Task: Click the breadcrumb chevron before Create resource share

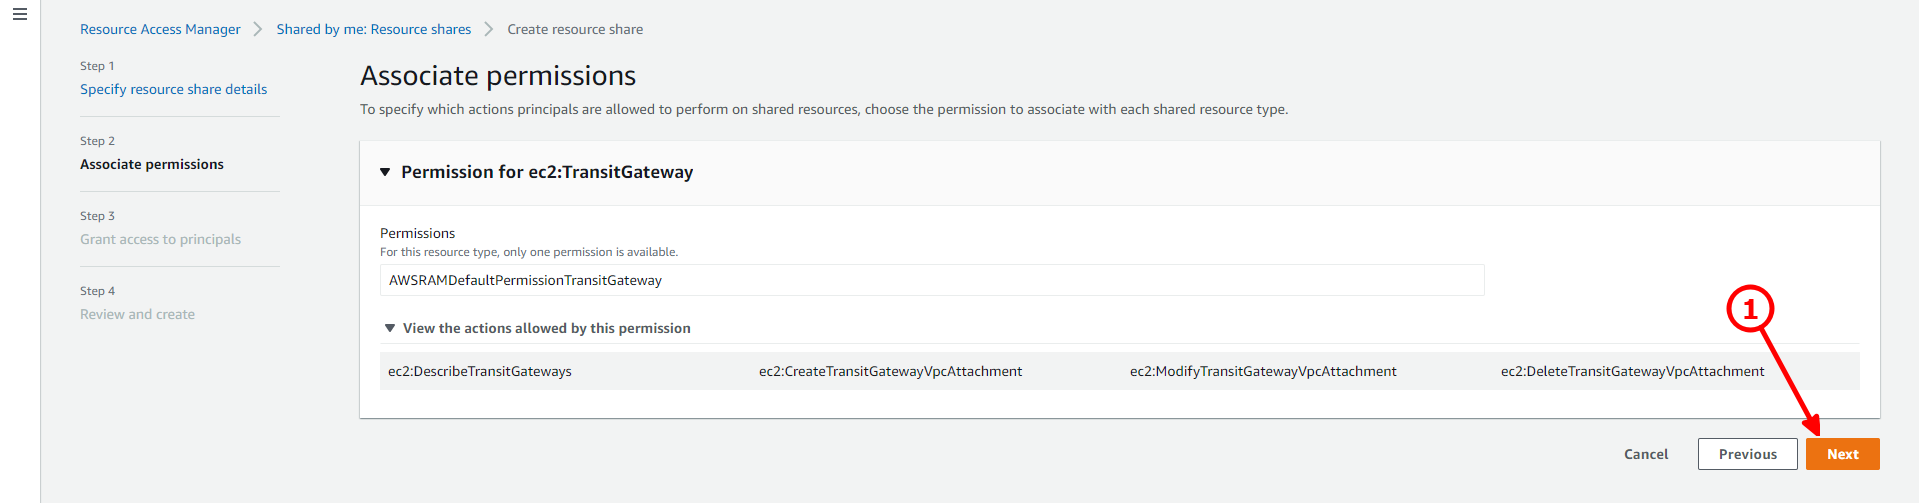Action: 489,29
